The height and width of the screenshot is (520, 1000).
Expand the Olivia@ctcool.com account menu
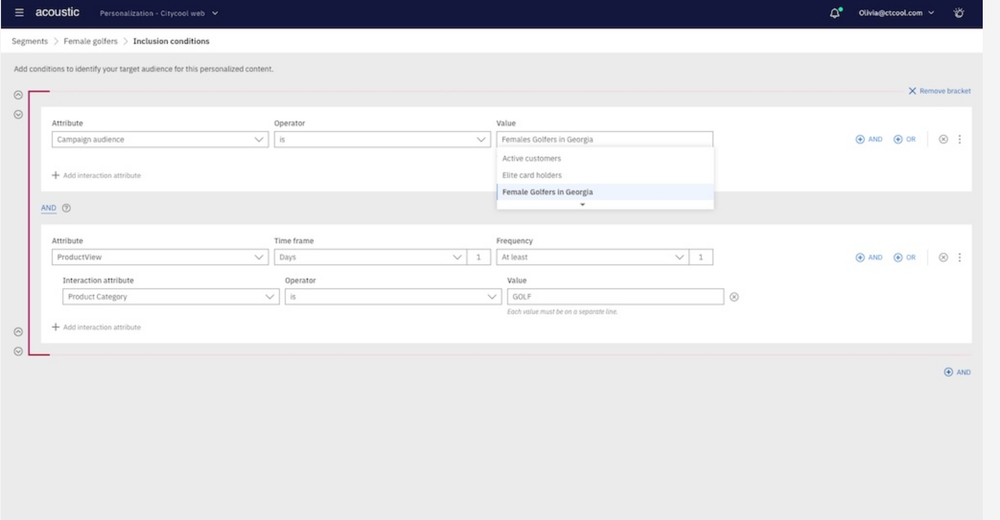coord(896,13)
